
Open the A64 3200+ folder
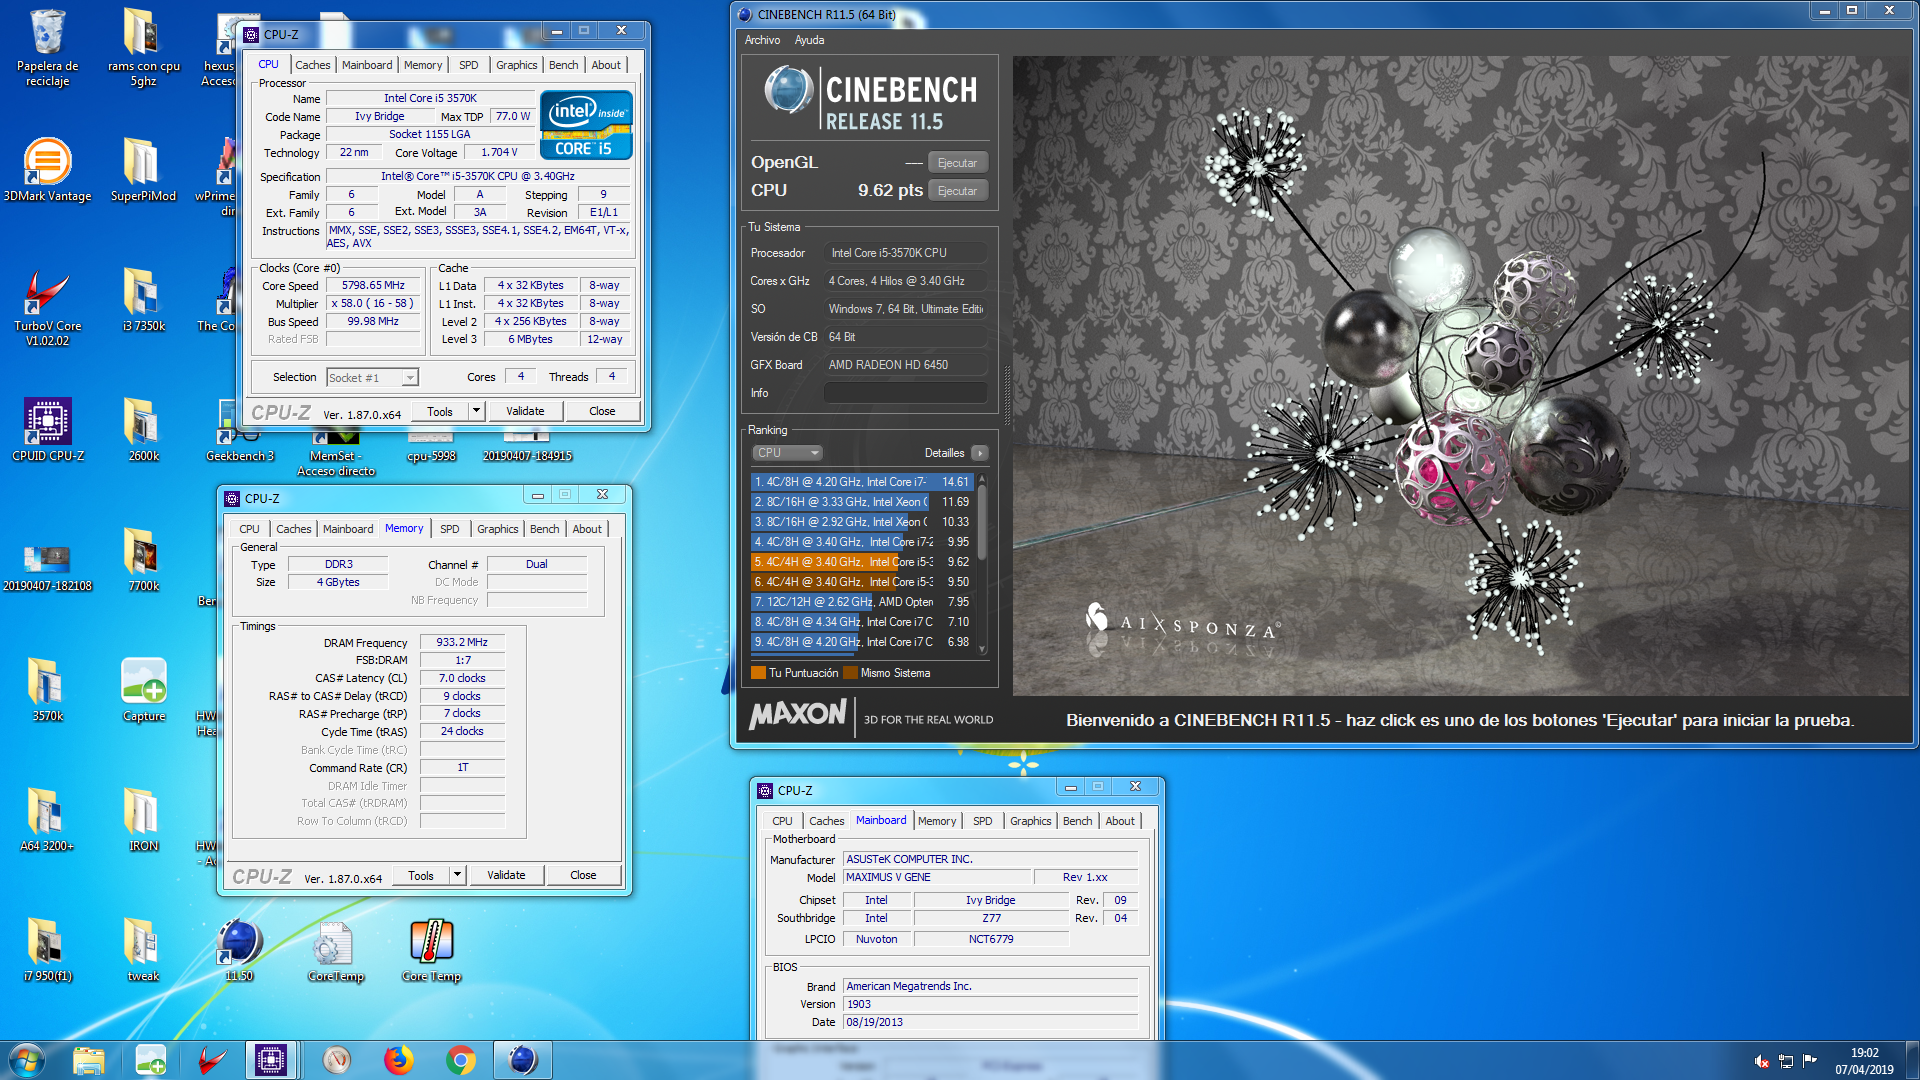[47, 820]
